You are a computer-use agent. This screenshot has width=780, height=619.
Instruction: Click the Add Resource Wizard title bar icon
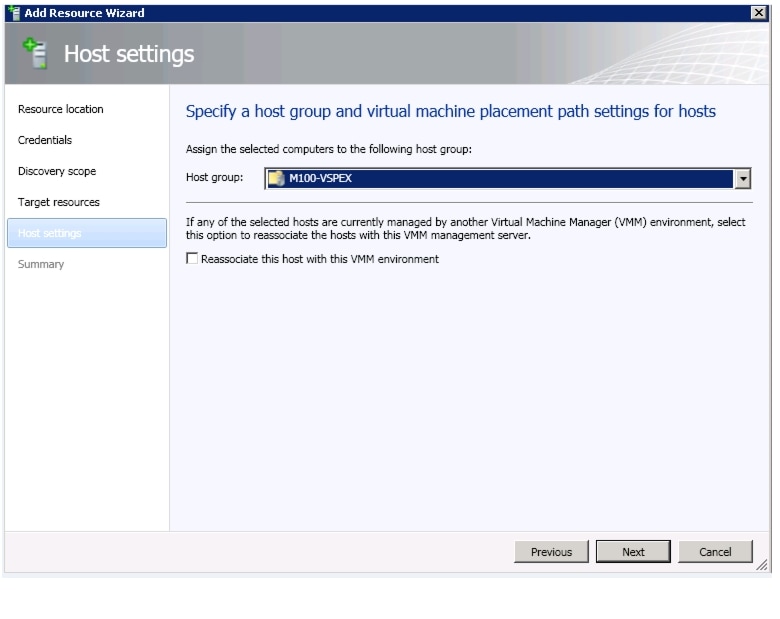14,13
